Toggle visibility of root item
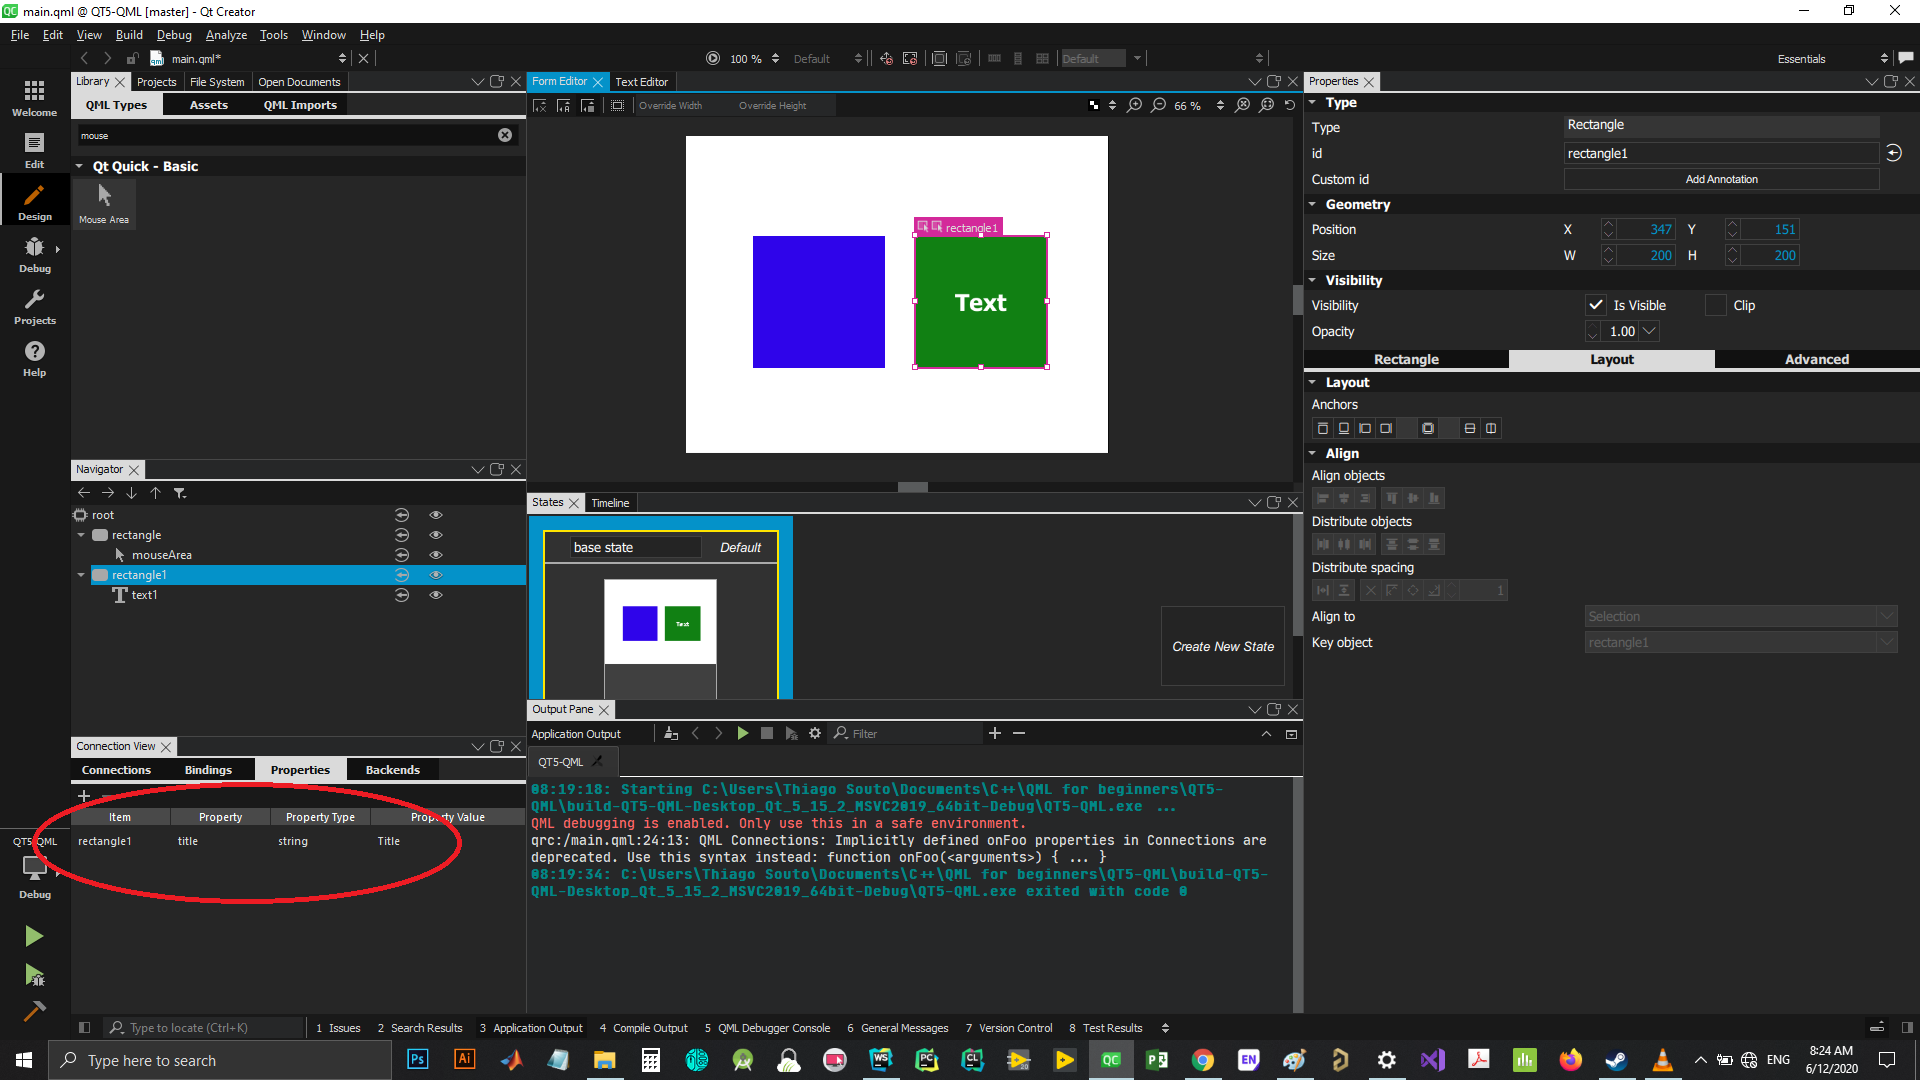Image resolution: width=1920 pixels, height=1080 pixels. (x=436, y=515)
